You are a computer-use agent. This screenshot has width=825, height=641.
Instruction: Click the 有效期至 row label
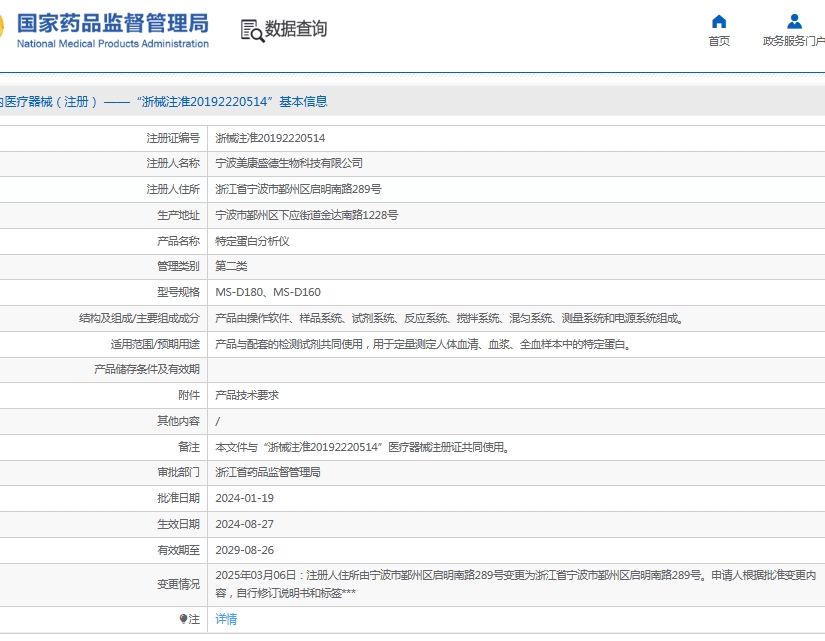click(178, 550)
